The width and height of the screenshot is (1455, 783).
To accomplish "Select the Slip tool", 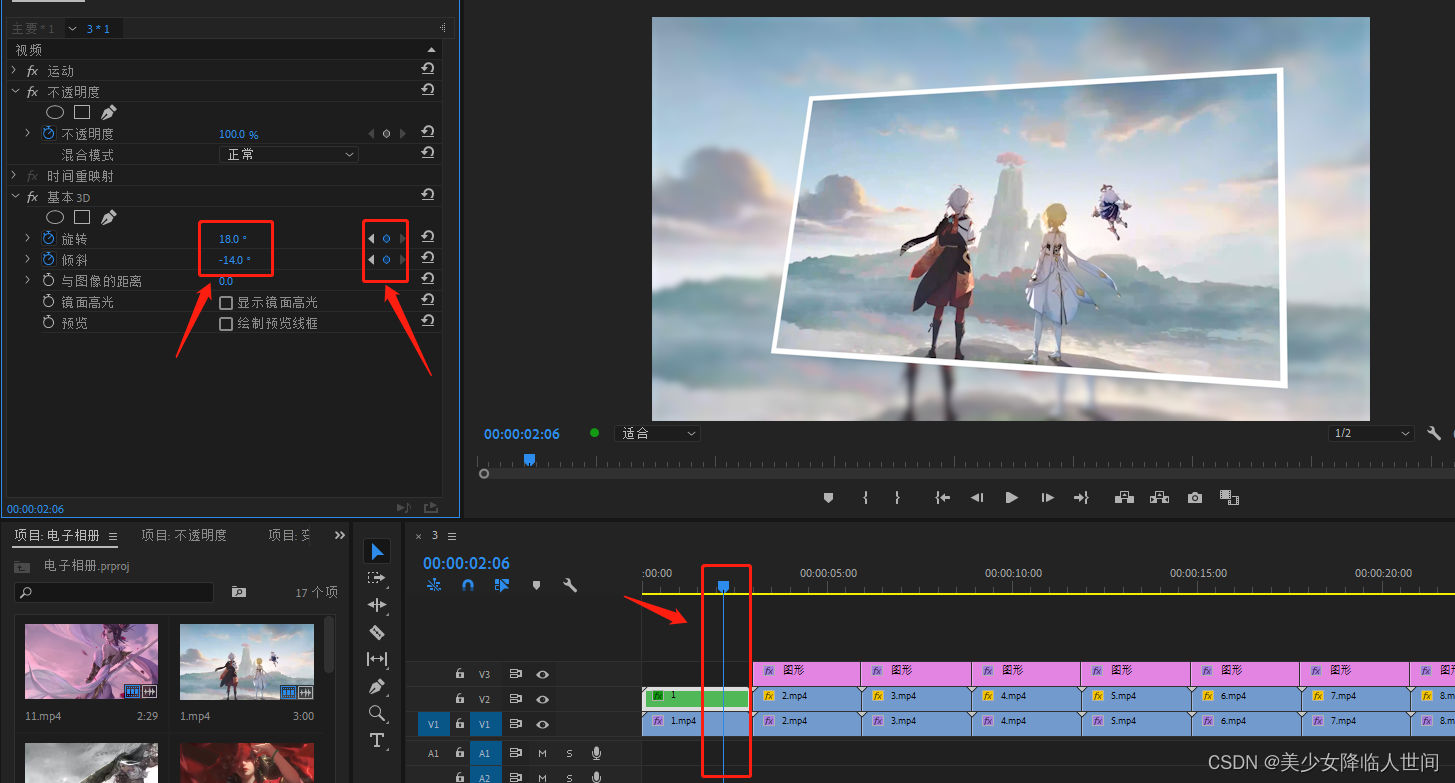I will coord(377,659).
